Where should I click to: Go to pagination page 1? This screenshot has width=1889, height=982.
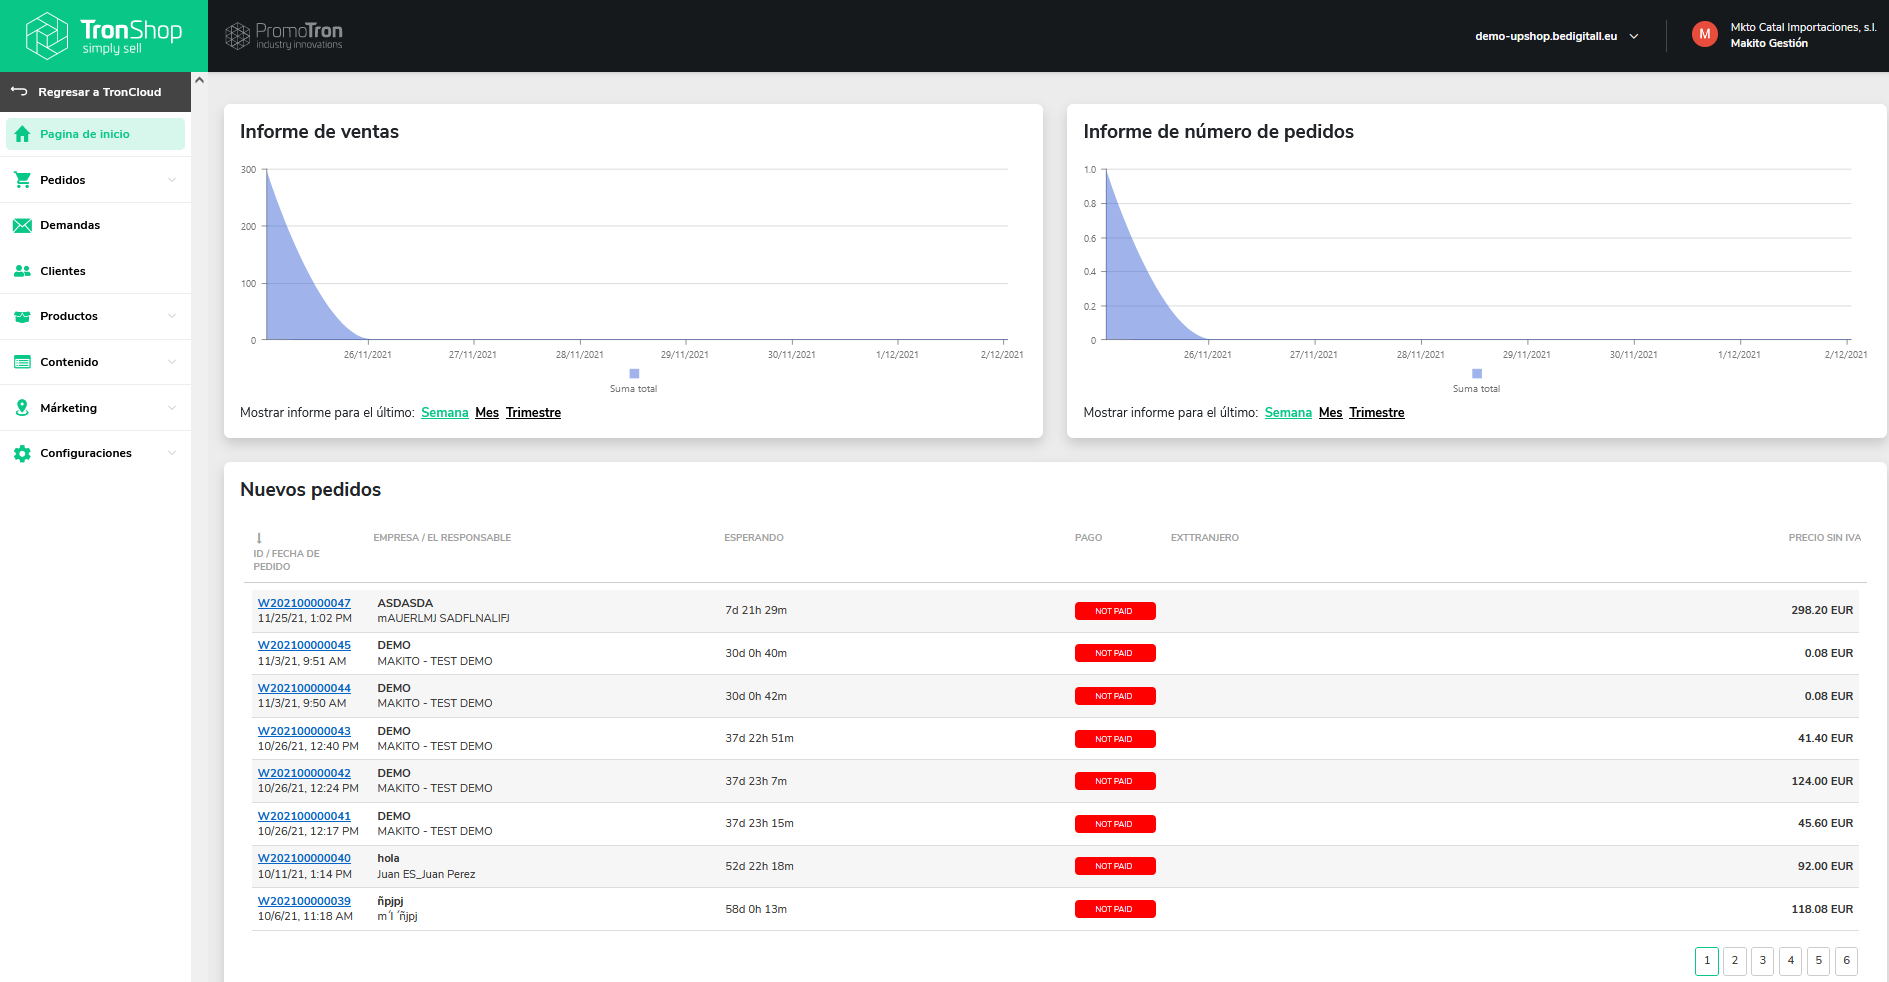coord(1707,960)
